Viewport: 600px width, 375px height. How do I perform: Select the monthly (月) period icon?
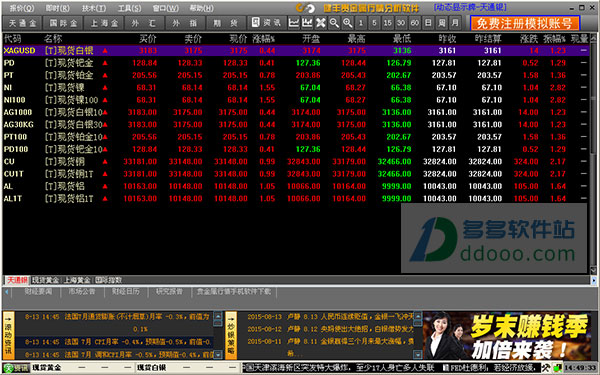pos(455,23)
